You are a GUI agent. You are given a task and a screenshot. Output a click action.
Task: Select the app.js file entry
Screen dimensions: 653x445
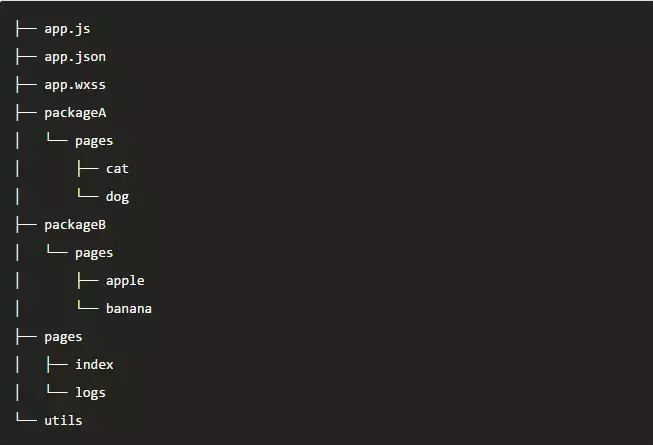(67, 29)
